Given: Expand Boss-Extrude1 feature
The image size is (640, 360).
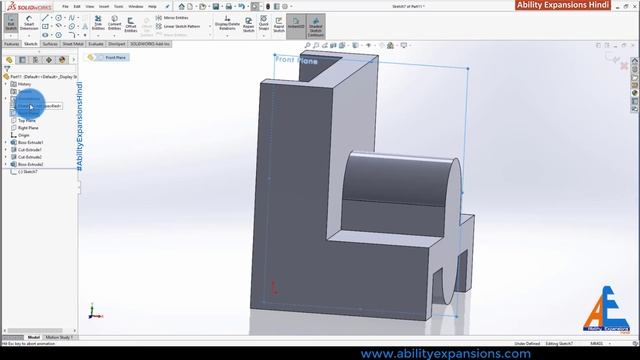Looking at the screenshot, I should pyautogui.click(x=6, y=142).
